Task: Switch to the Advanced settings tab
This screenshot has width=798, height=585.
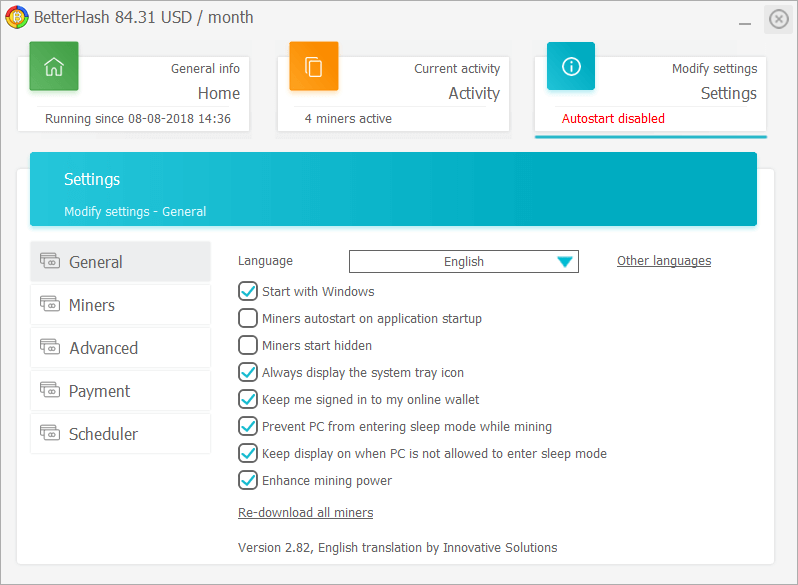Action: pos(121,348)
